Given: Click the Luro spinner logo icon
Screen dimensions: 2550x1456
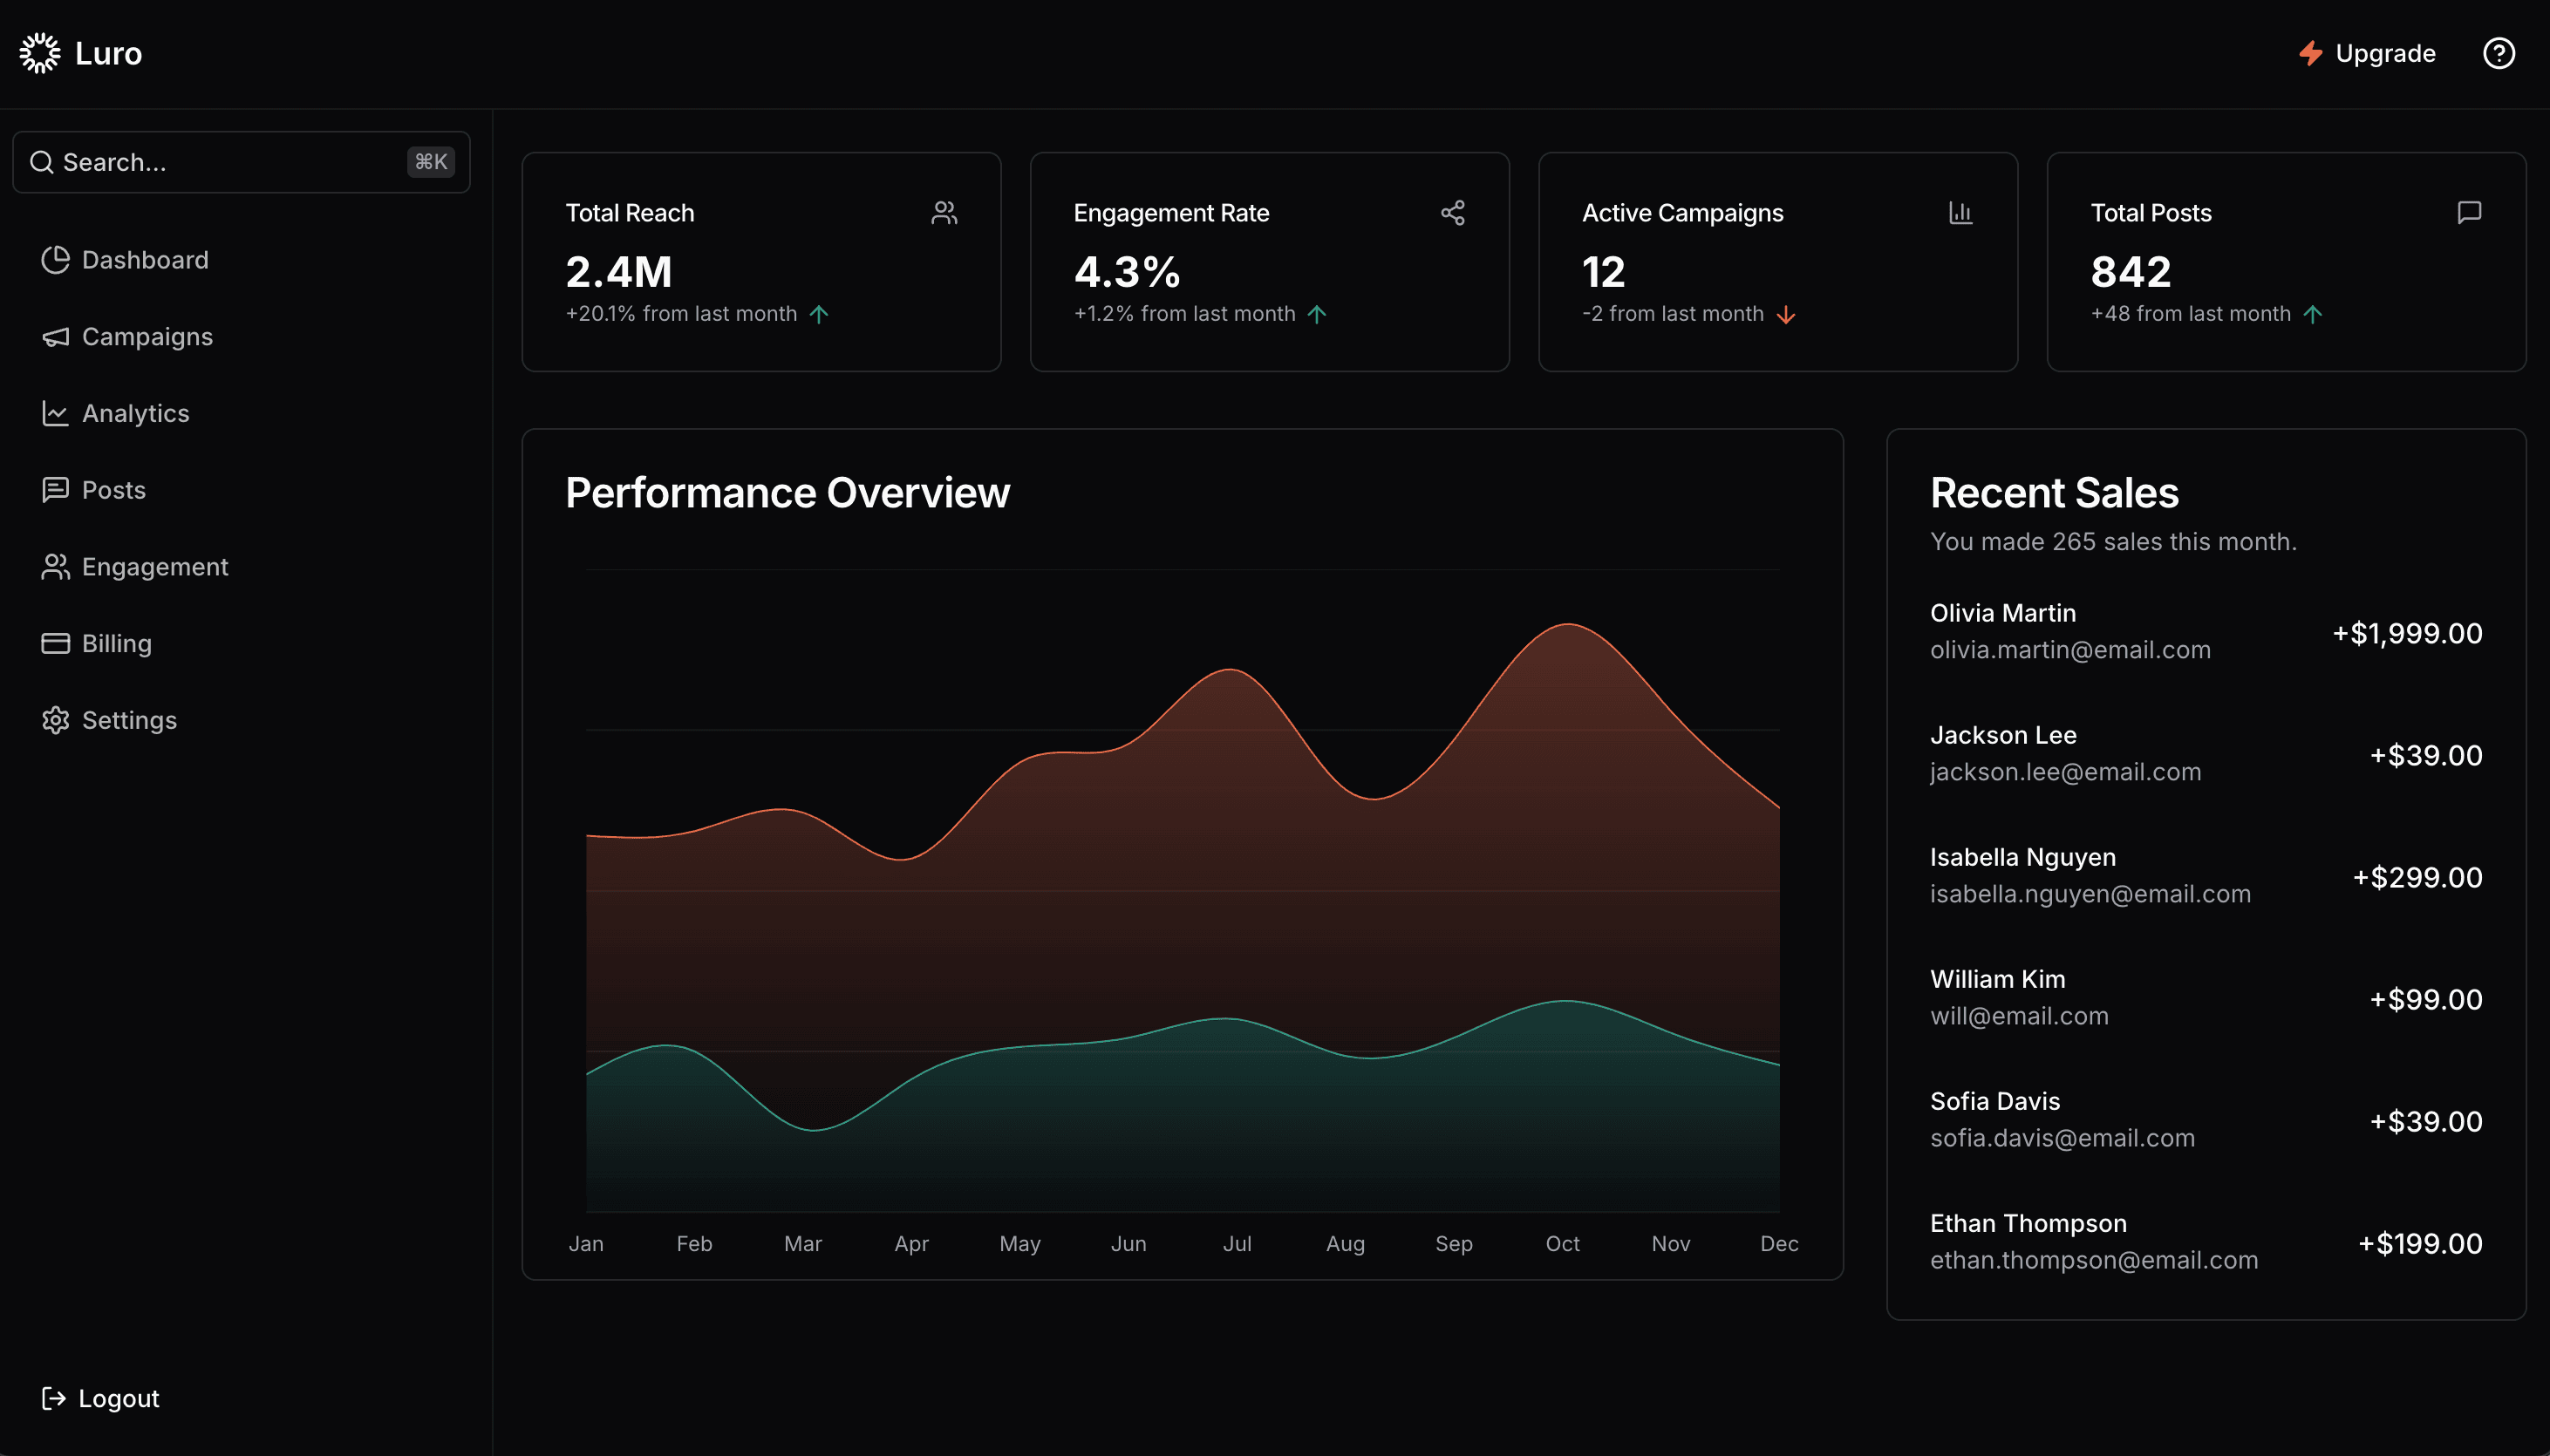Looking at the screenshot, I should point(40,52).
